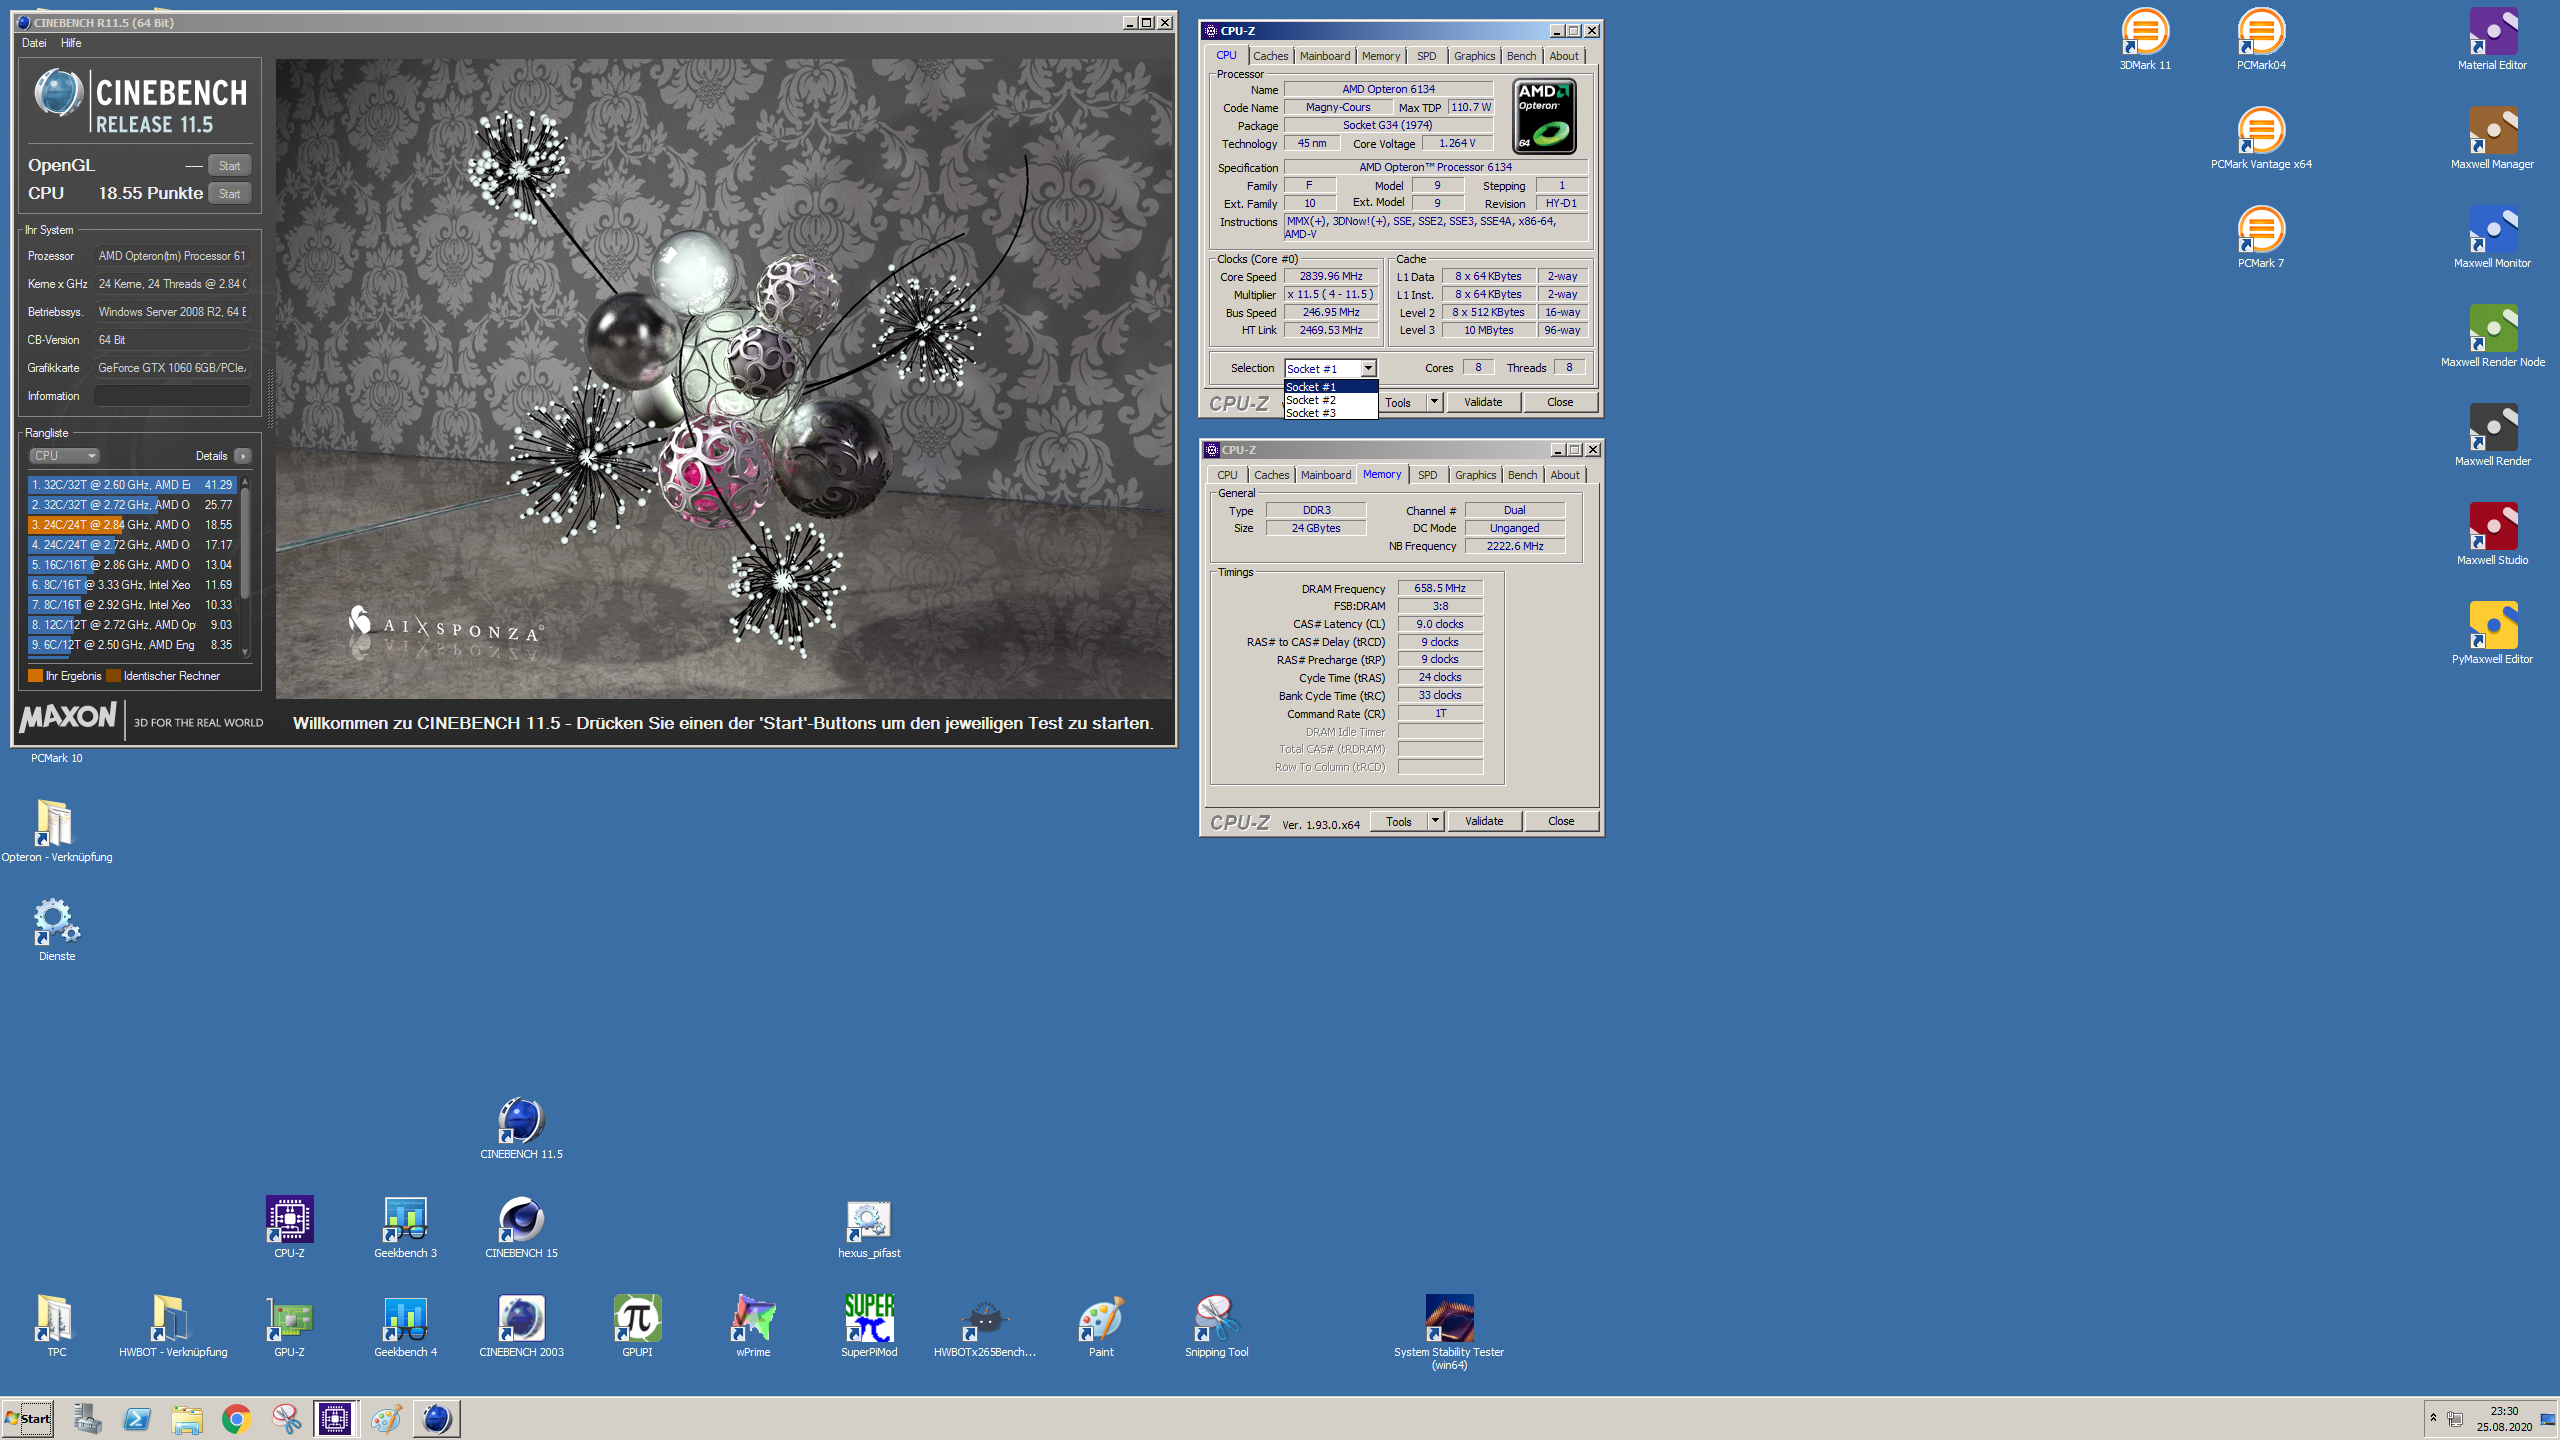The height and width of the screenshot is (1440, 2560).
Task: Open About tab in lower CPU-Z window
Action: [1565, 475]
